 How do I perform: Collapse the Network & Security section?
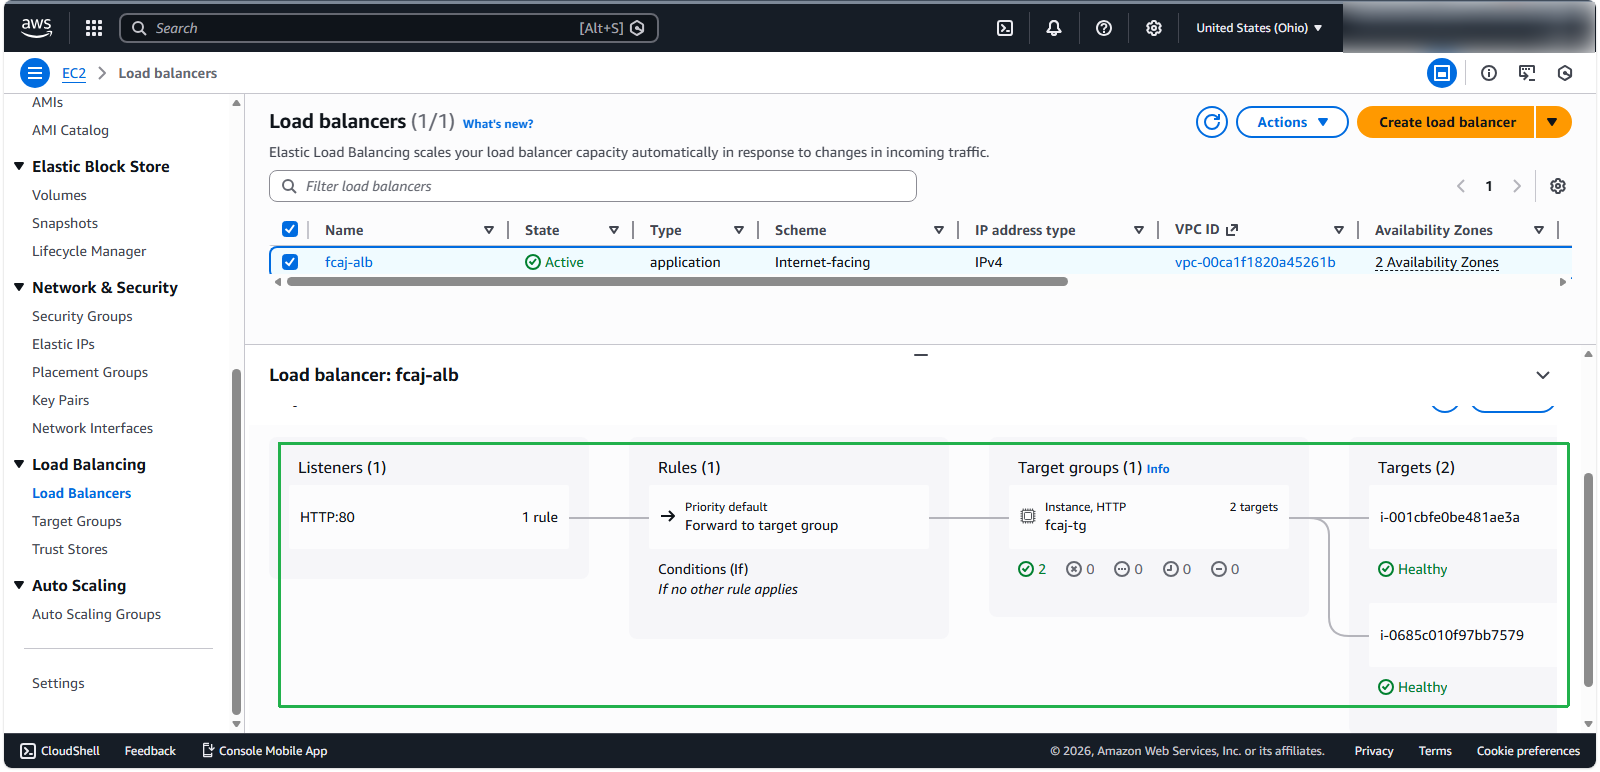(x=19, y=287)
